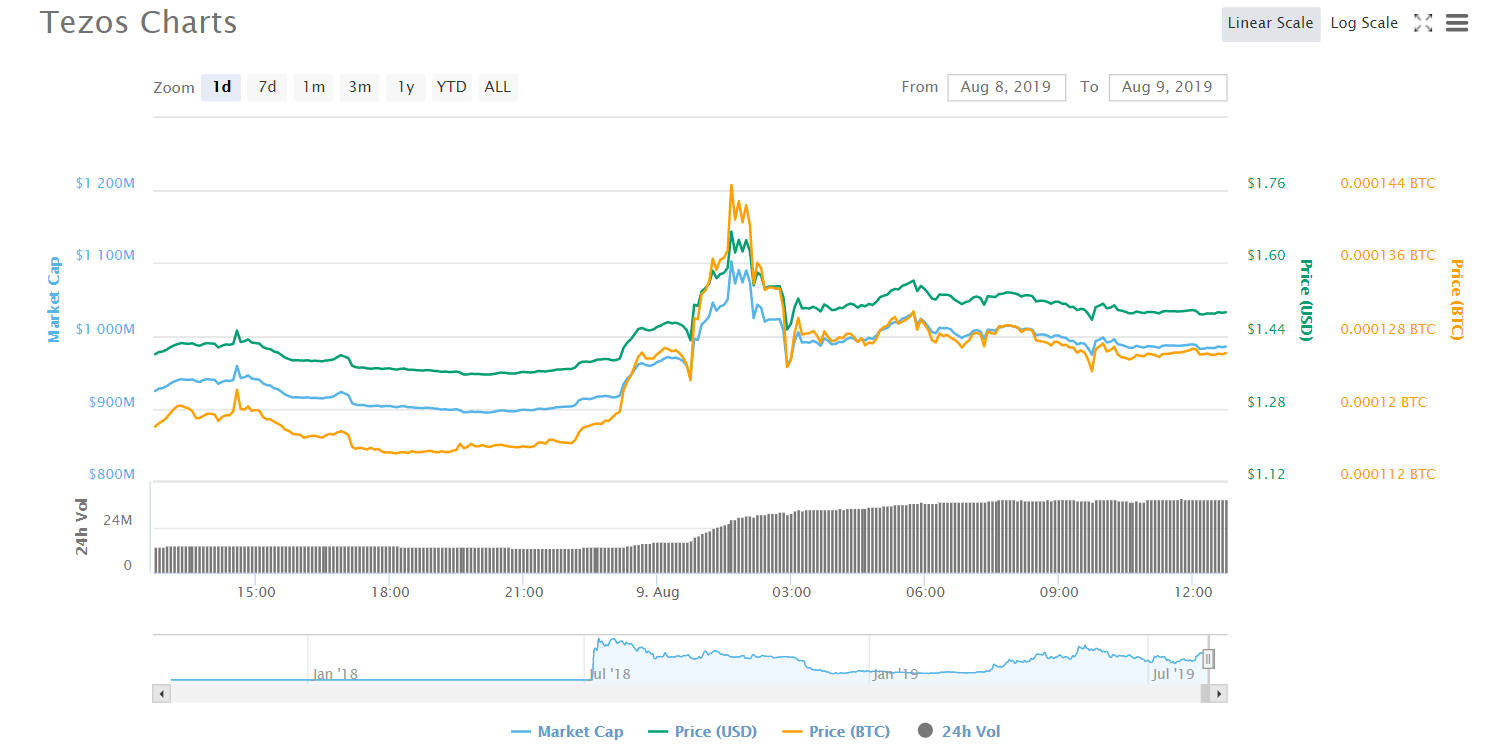Click the 18:00 time axis label

point(390,592)
